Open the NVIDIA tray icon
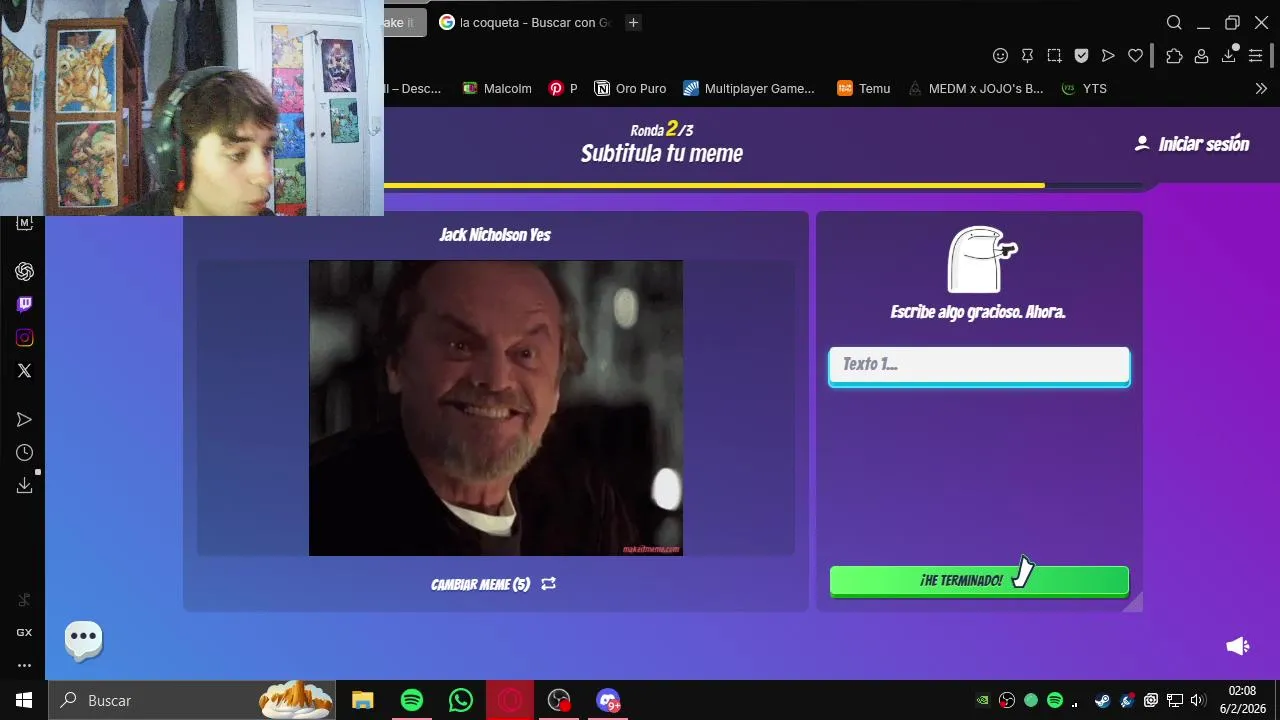The height and width of the screenshot is (720, 1280). (983, 700)
